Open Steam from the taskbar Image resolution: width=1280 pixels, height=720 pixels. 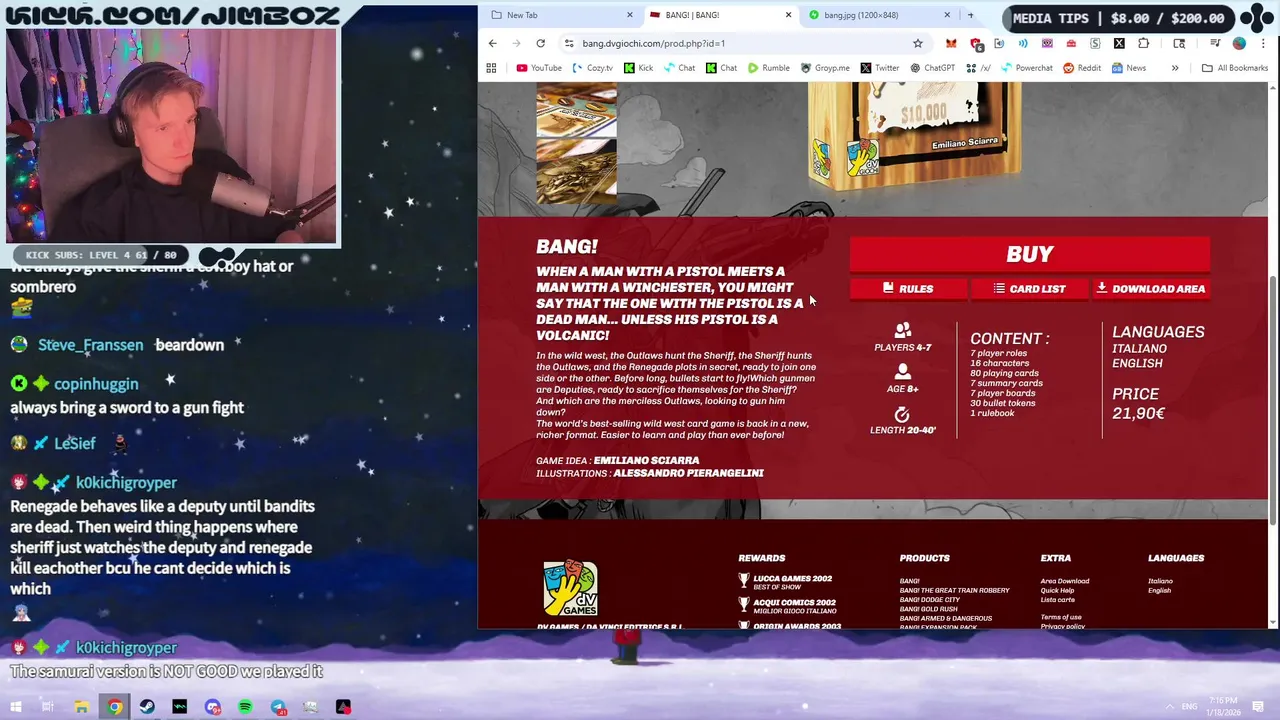click(x=147, y=707)
